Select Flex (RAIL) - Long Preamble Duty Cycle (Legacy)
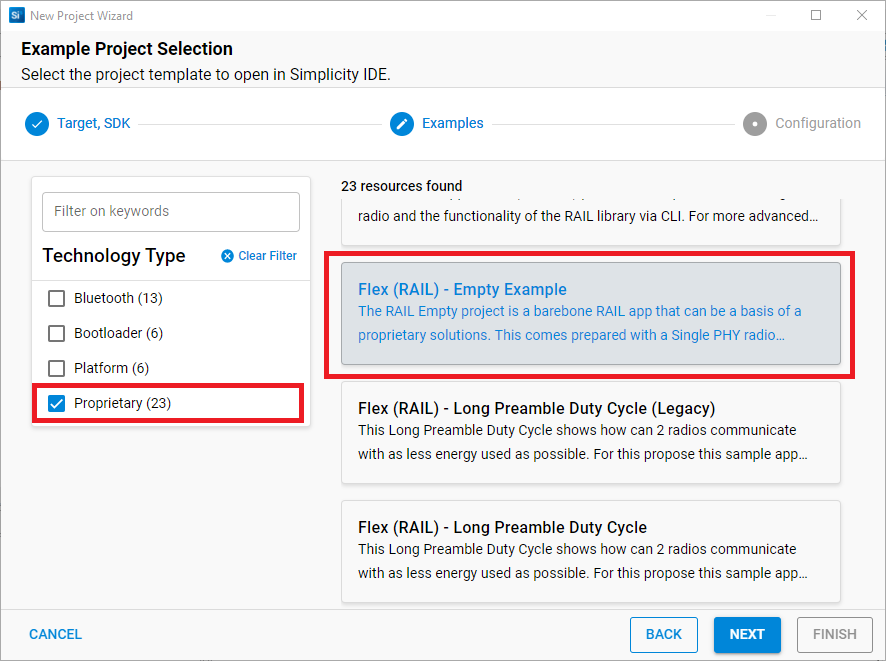This screenshot has width=886, height=661. coord(590,432)
